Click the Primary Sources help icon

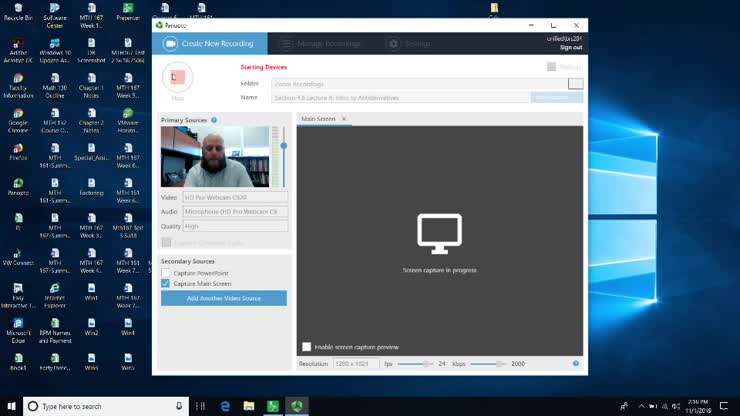tap(214, 120)
